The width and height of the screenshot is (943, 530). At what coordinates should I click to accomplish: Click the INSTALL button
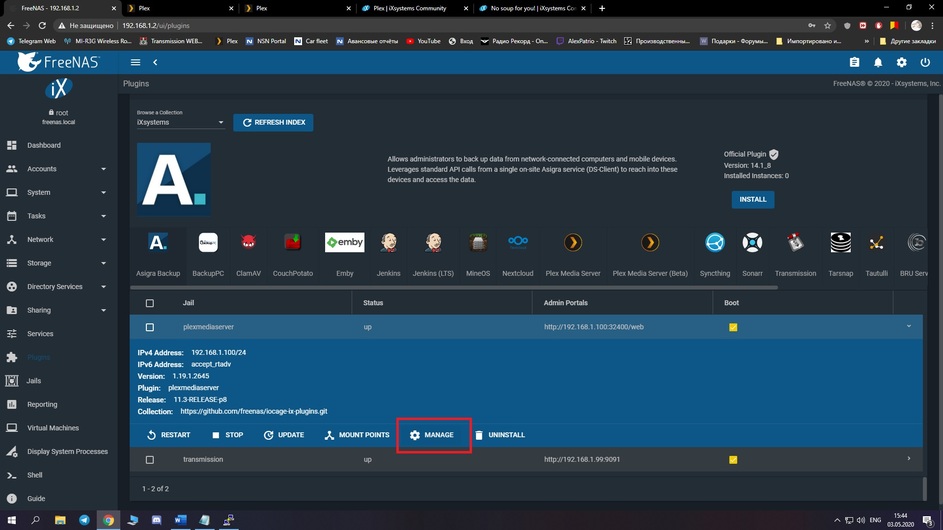pos(752,199)
